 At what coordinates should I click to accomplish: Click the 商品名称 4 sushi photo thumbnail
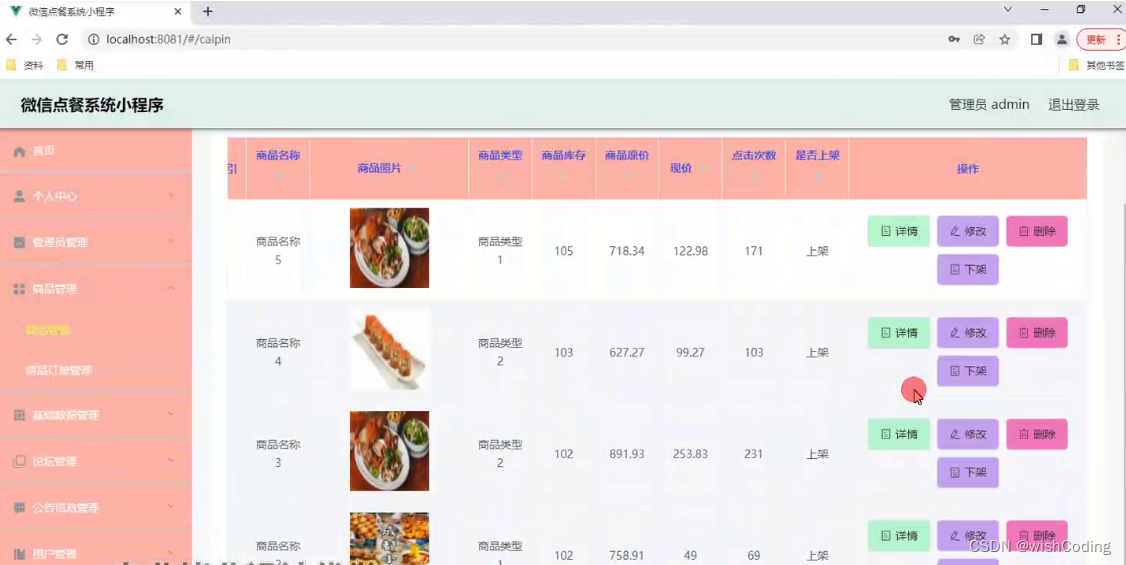coord(389,350)
